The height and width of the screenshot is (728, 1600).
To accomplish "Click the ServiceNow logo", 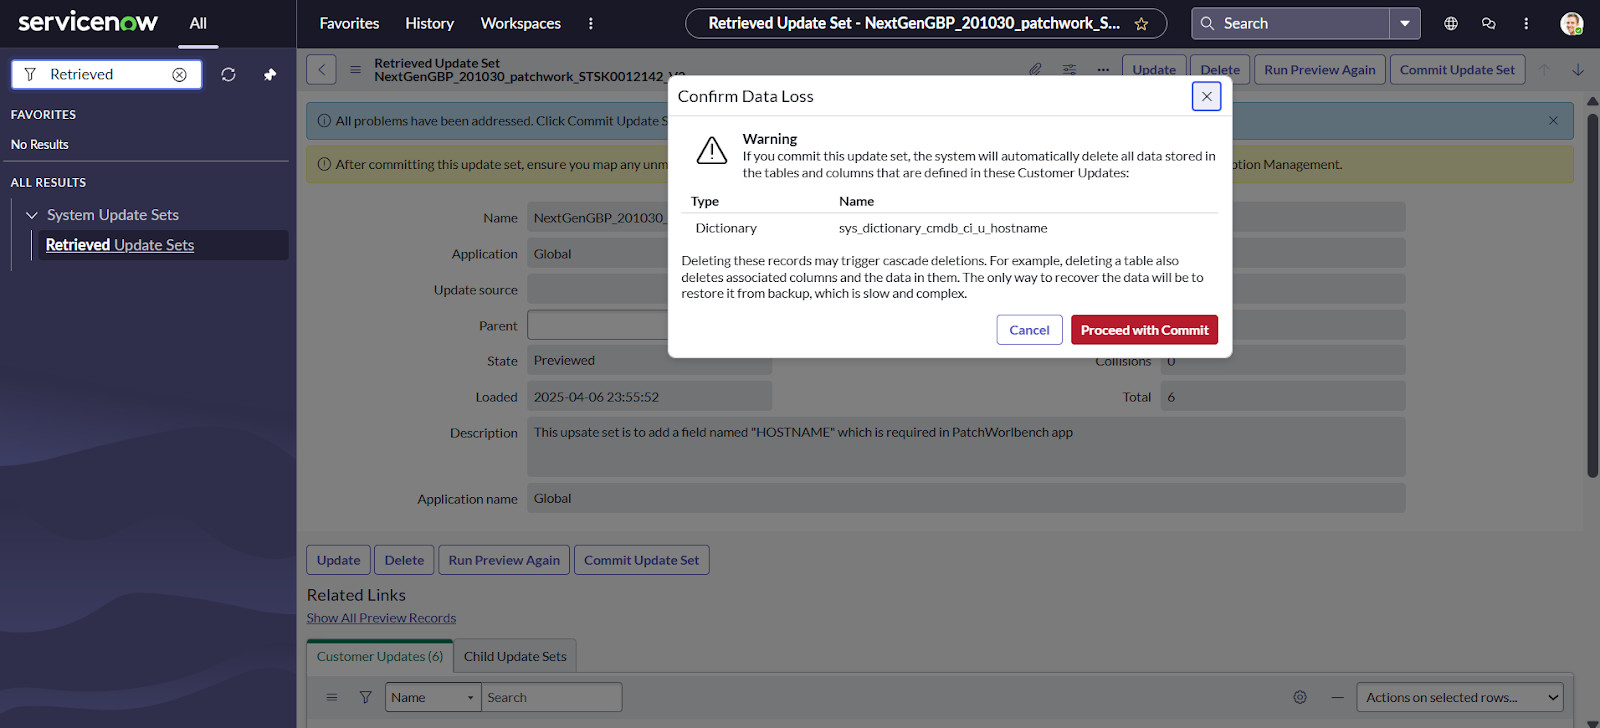I will (x=88, y=22).
